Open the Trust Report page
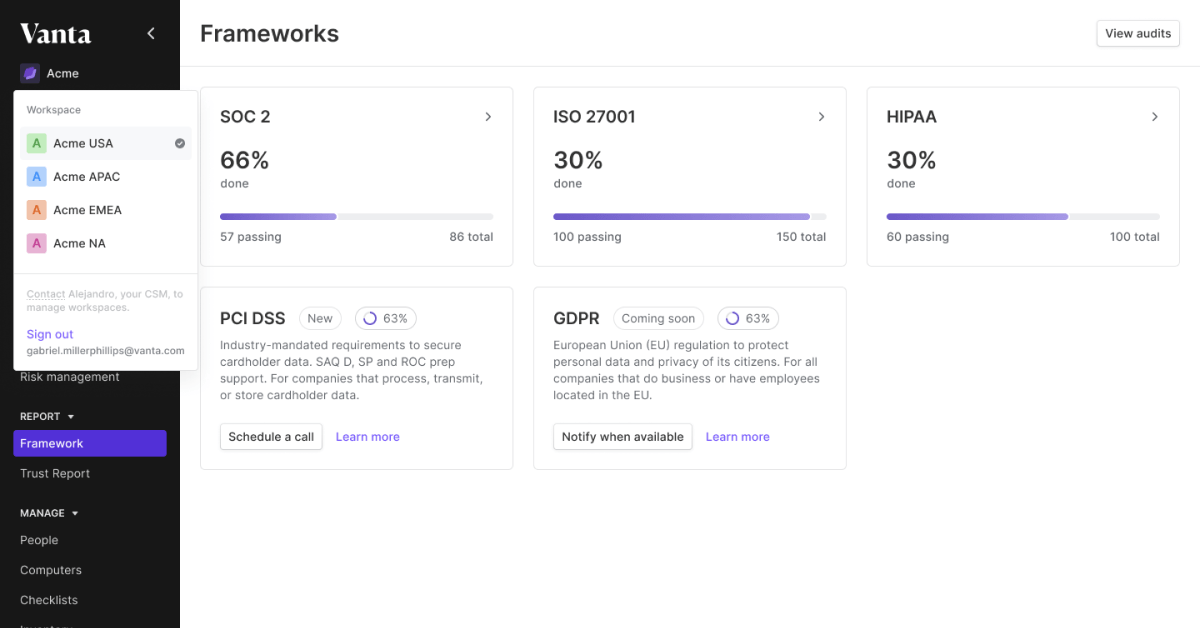The image size is (1200, 628). click(x=55, y=473)
